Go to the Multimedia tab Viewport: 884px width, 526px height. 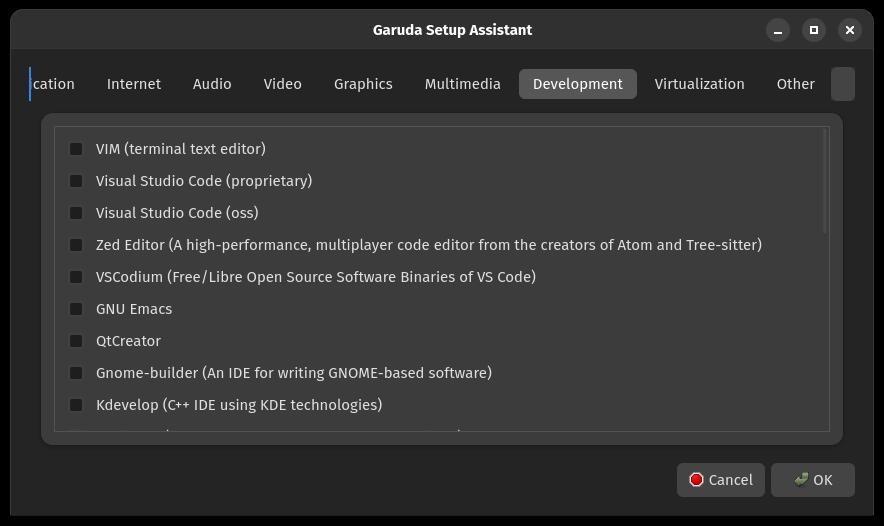462,84
